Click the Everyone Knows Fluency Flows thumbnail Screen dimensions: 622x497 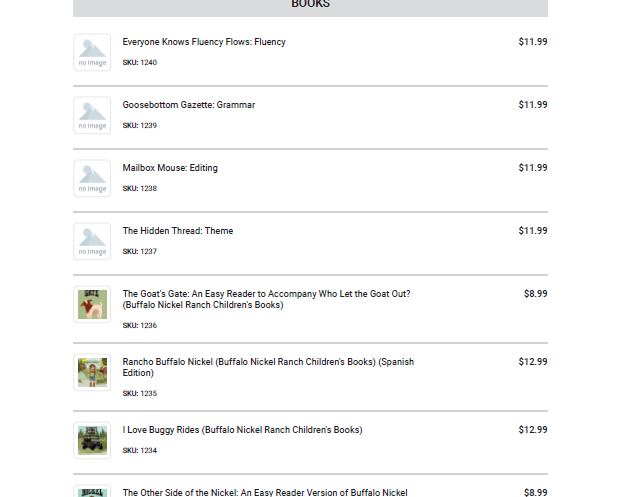pos(92,52)
